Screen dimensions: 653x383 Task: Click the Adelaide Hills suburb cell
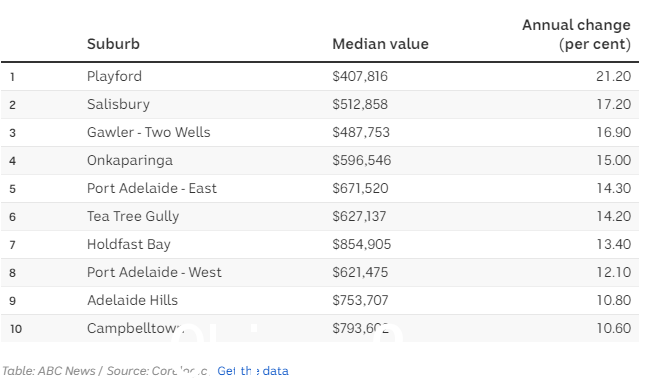(132, 300)
